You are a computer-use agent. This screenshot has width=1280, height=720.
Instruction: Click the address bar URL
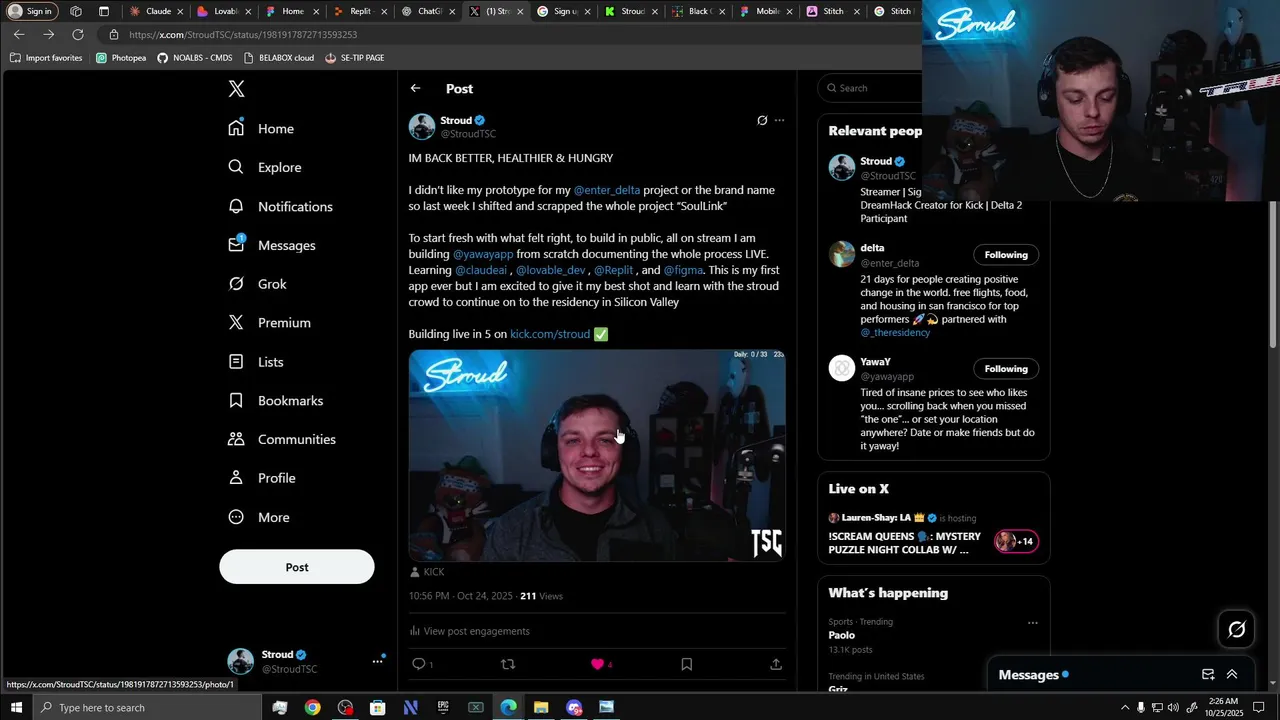coord(243,34)
